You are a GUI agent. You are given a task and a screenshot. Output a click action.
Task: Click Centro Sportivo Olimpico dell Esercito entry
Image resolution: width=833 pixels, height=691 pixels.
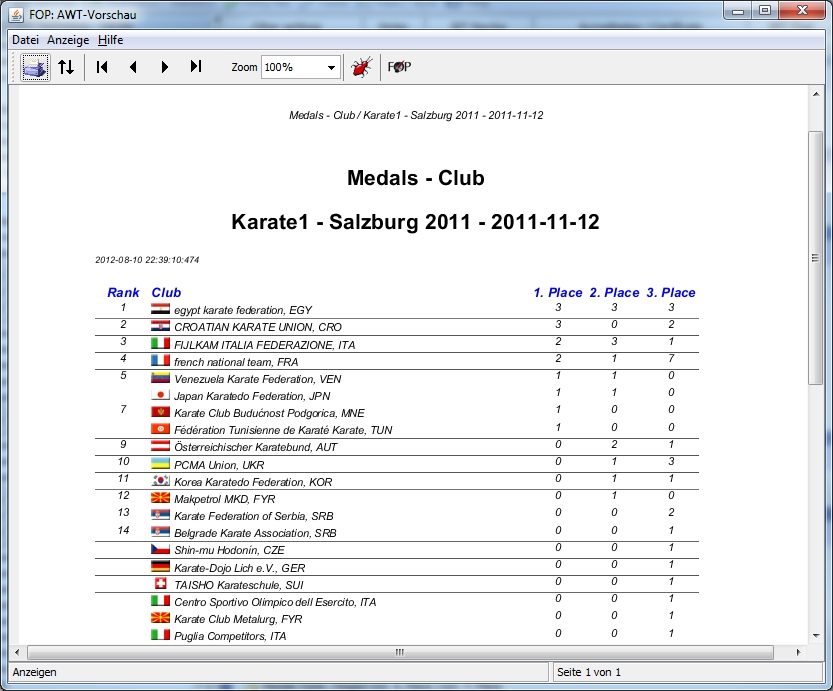[275, 602]
